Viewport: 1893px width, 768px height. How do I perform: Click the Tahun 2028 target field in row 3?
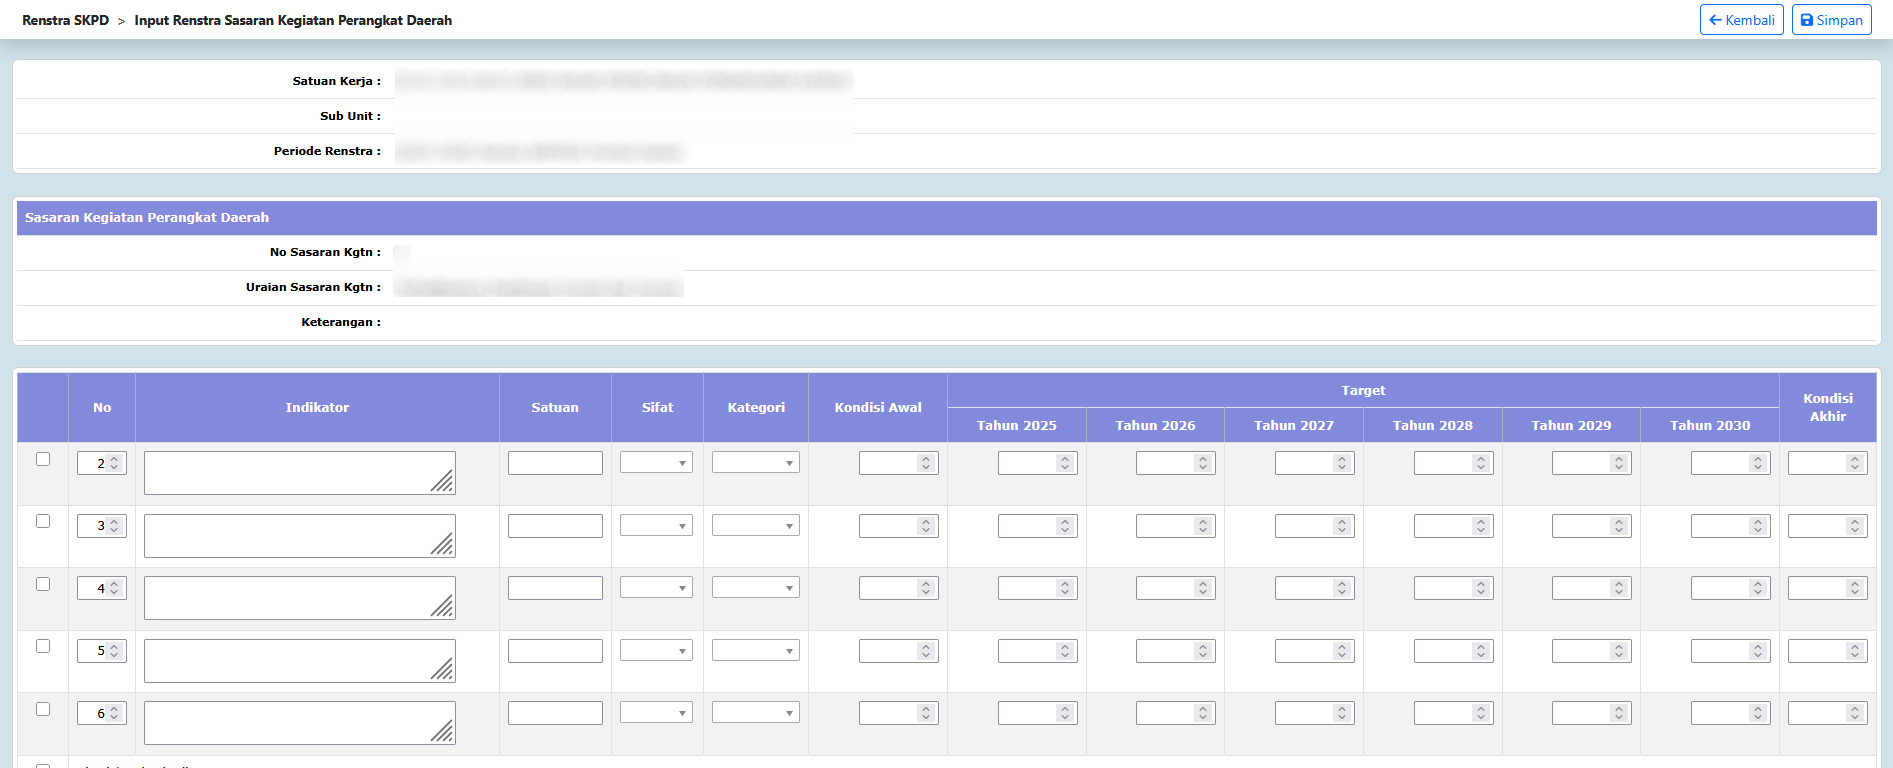coord(1453,526)
